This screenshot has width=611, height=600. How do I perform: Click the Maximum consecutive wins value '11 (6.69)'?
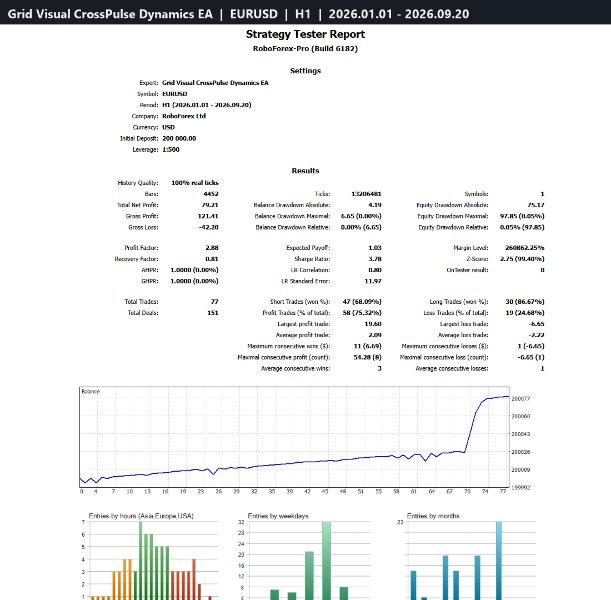click(x=367, y=346)
